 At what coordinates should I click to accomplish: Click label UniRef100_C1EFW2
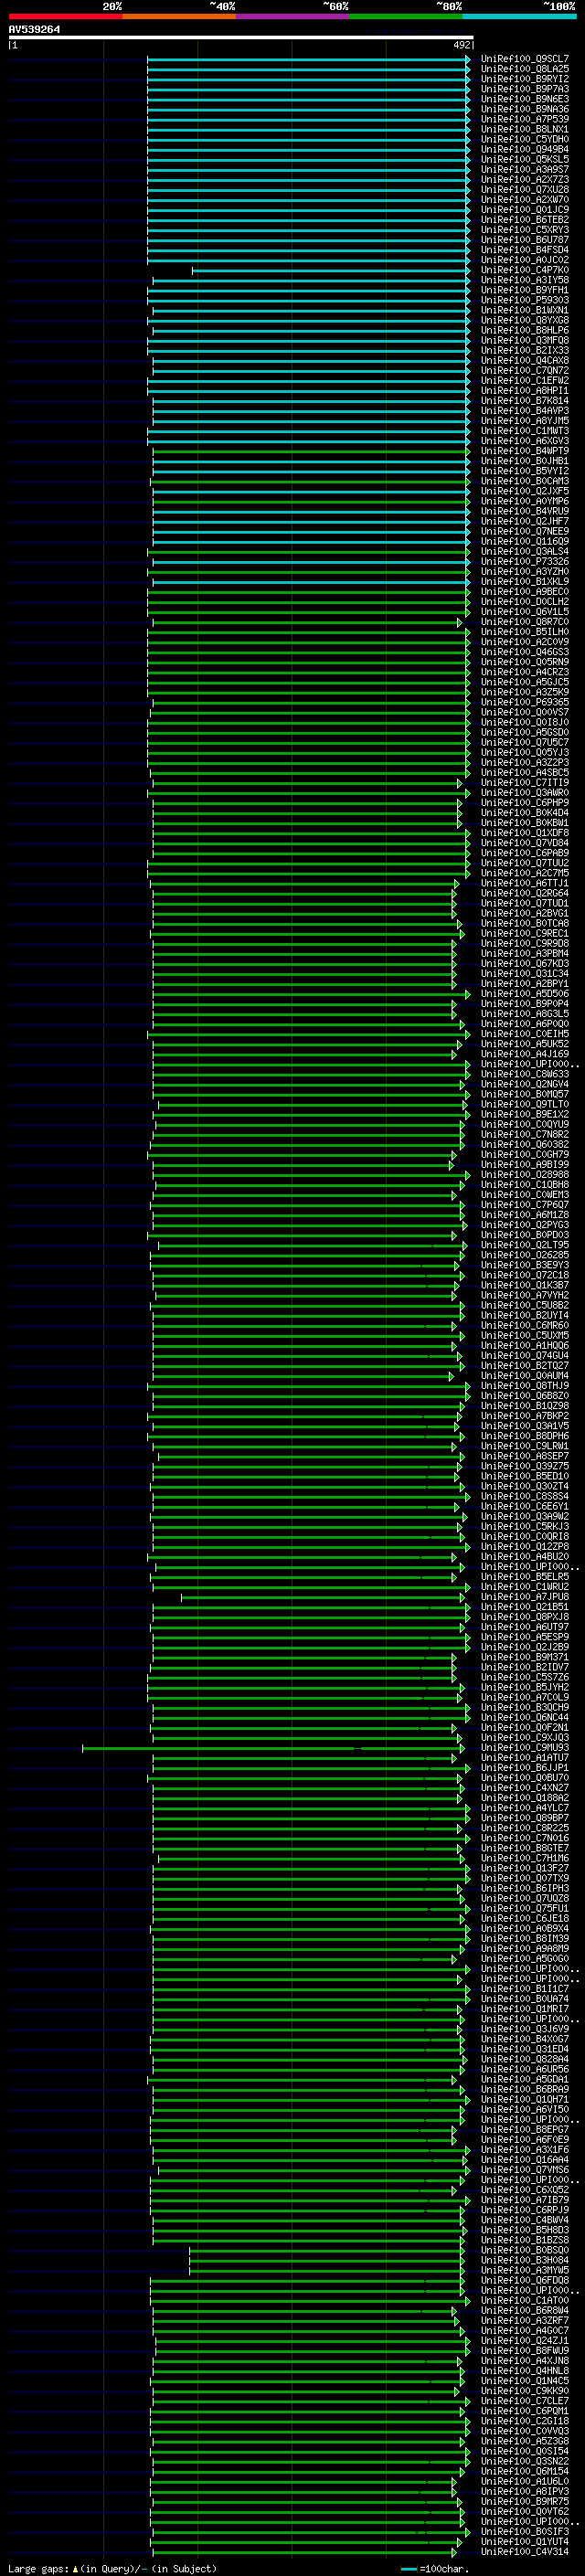(524, 380)
